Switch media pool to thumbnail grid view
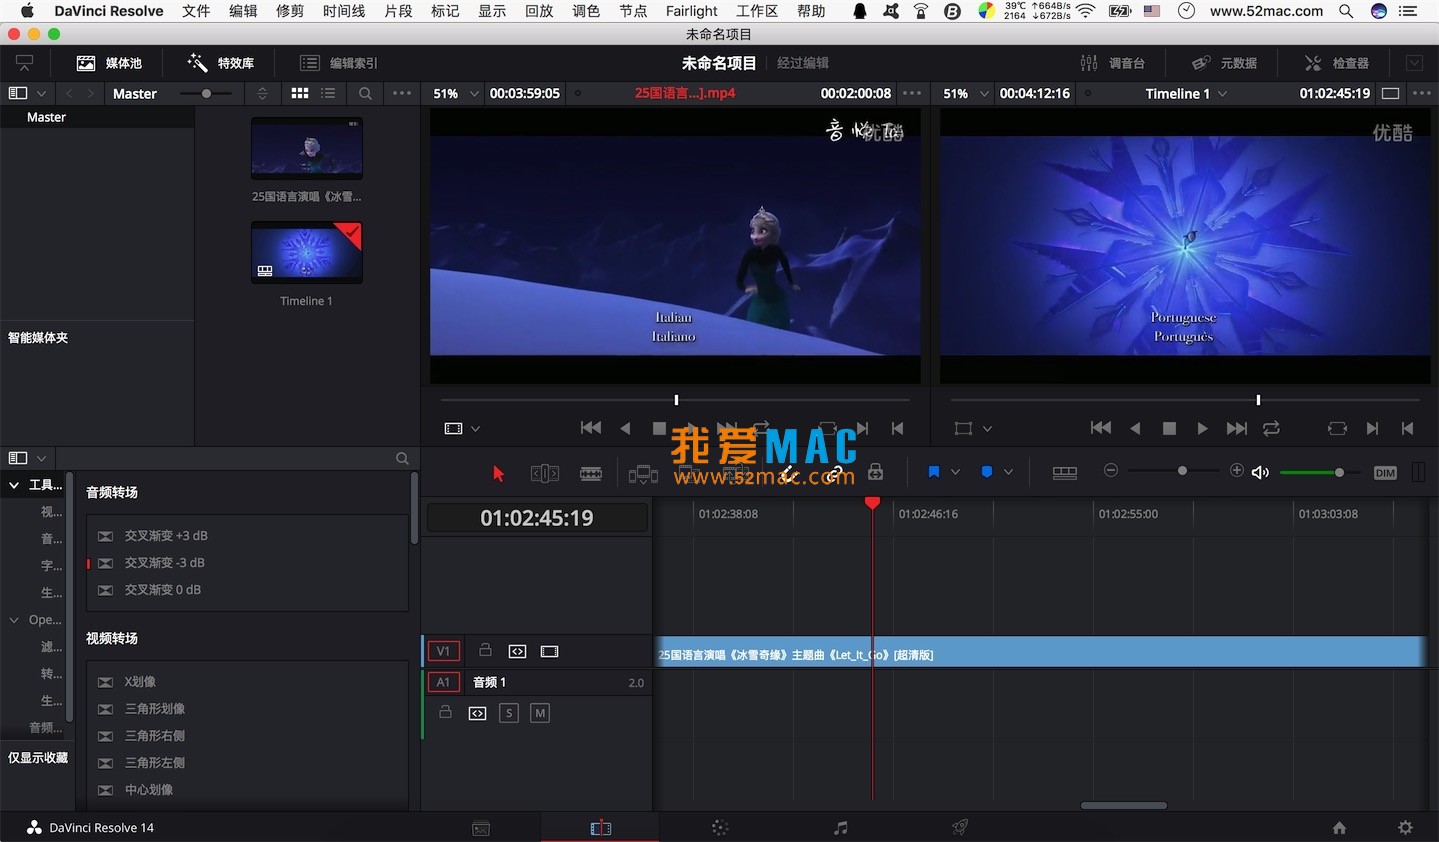 (x=300, y=93)
